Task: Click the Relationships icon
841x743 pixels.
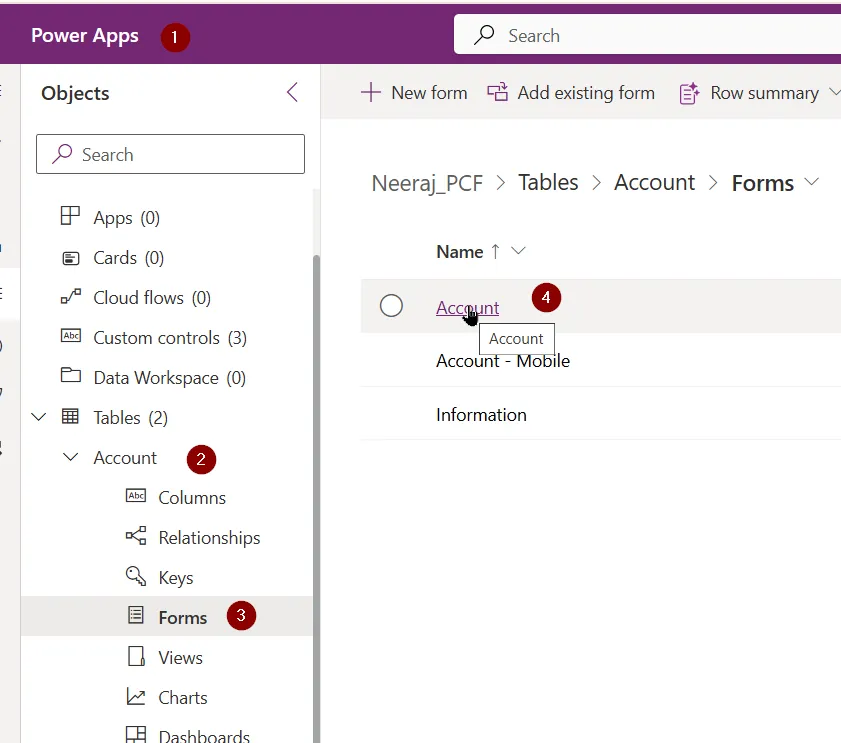Action: coord(136,535)
